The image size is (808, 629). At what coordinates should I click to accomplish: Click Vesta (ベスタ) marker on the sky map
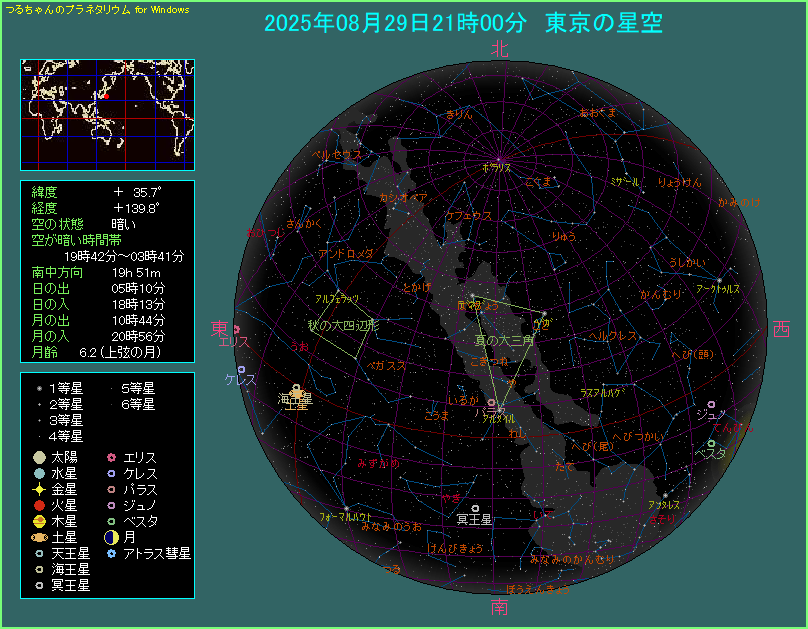pyautogui.click(x=711, y=443)
